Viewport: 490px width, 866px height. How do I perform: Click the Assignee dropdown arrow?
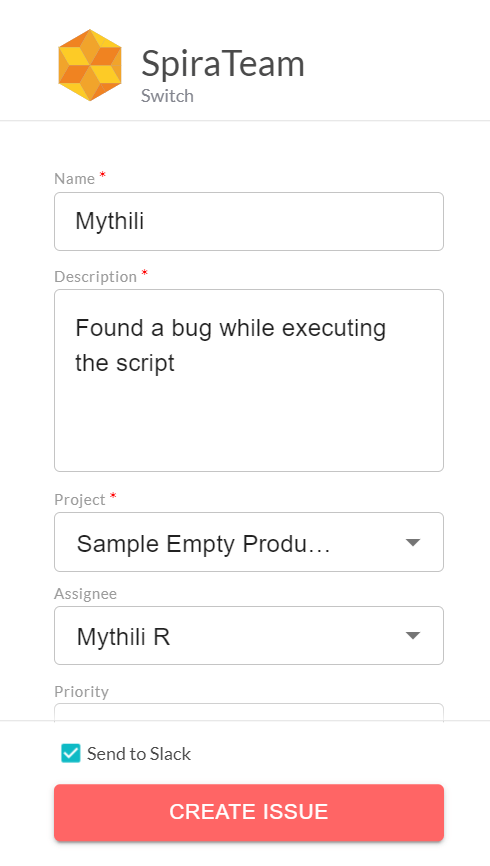click(413, 636)
